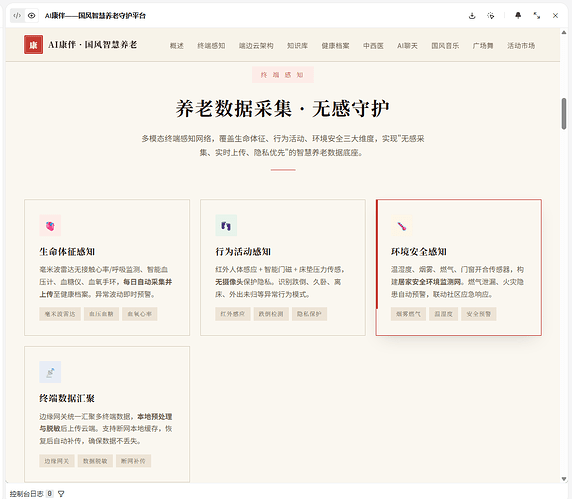Select the 终端数据汇聚 card title
572x499 pixels.
[67, 398]
